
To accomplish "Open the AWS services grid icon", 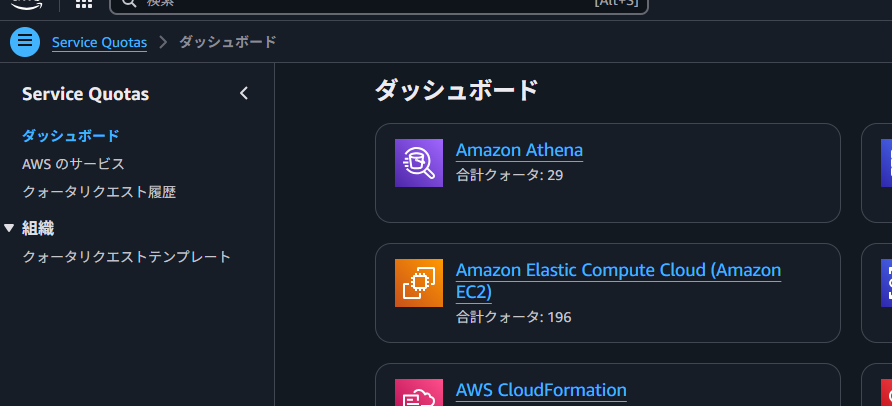I will point(84,3).
